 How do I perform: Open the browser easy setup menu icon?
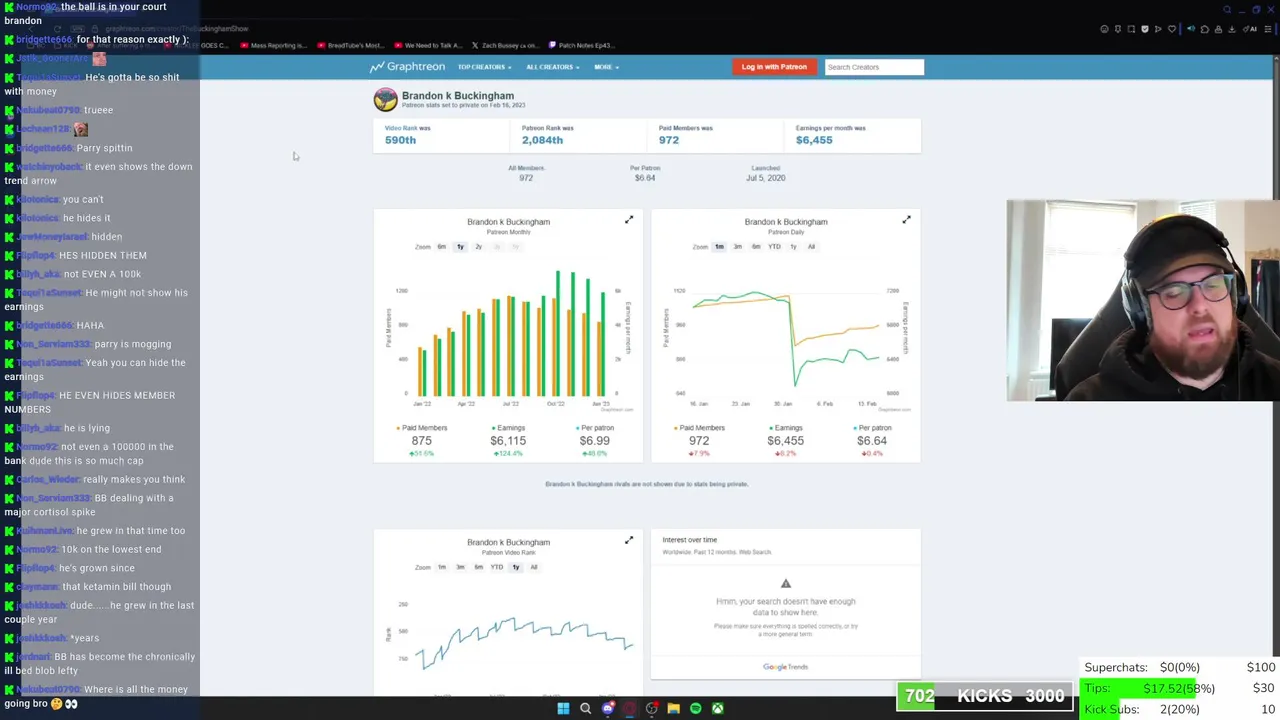1268,29
